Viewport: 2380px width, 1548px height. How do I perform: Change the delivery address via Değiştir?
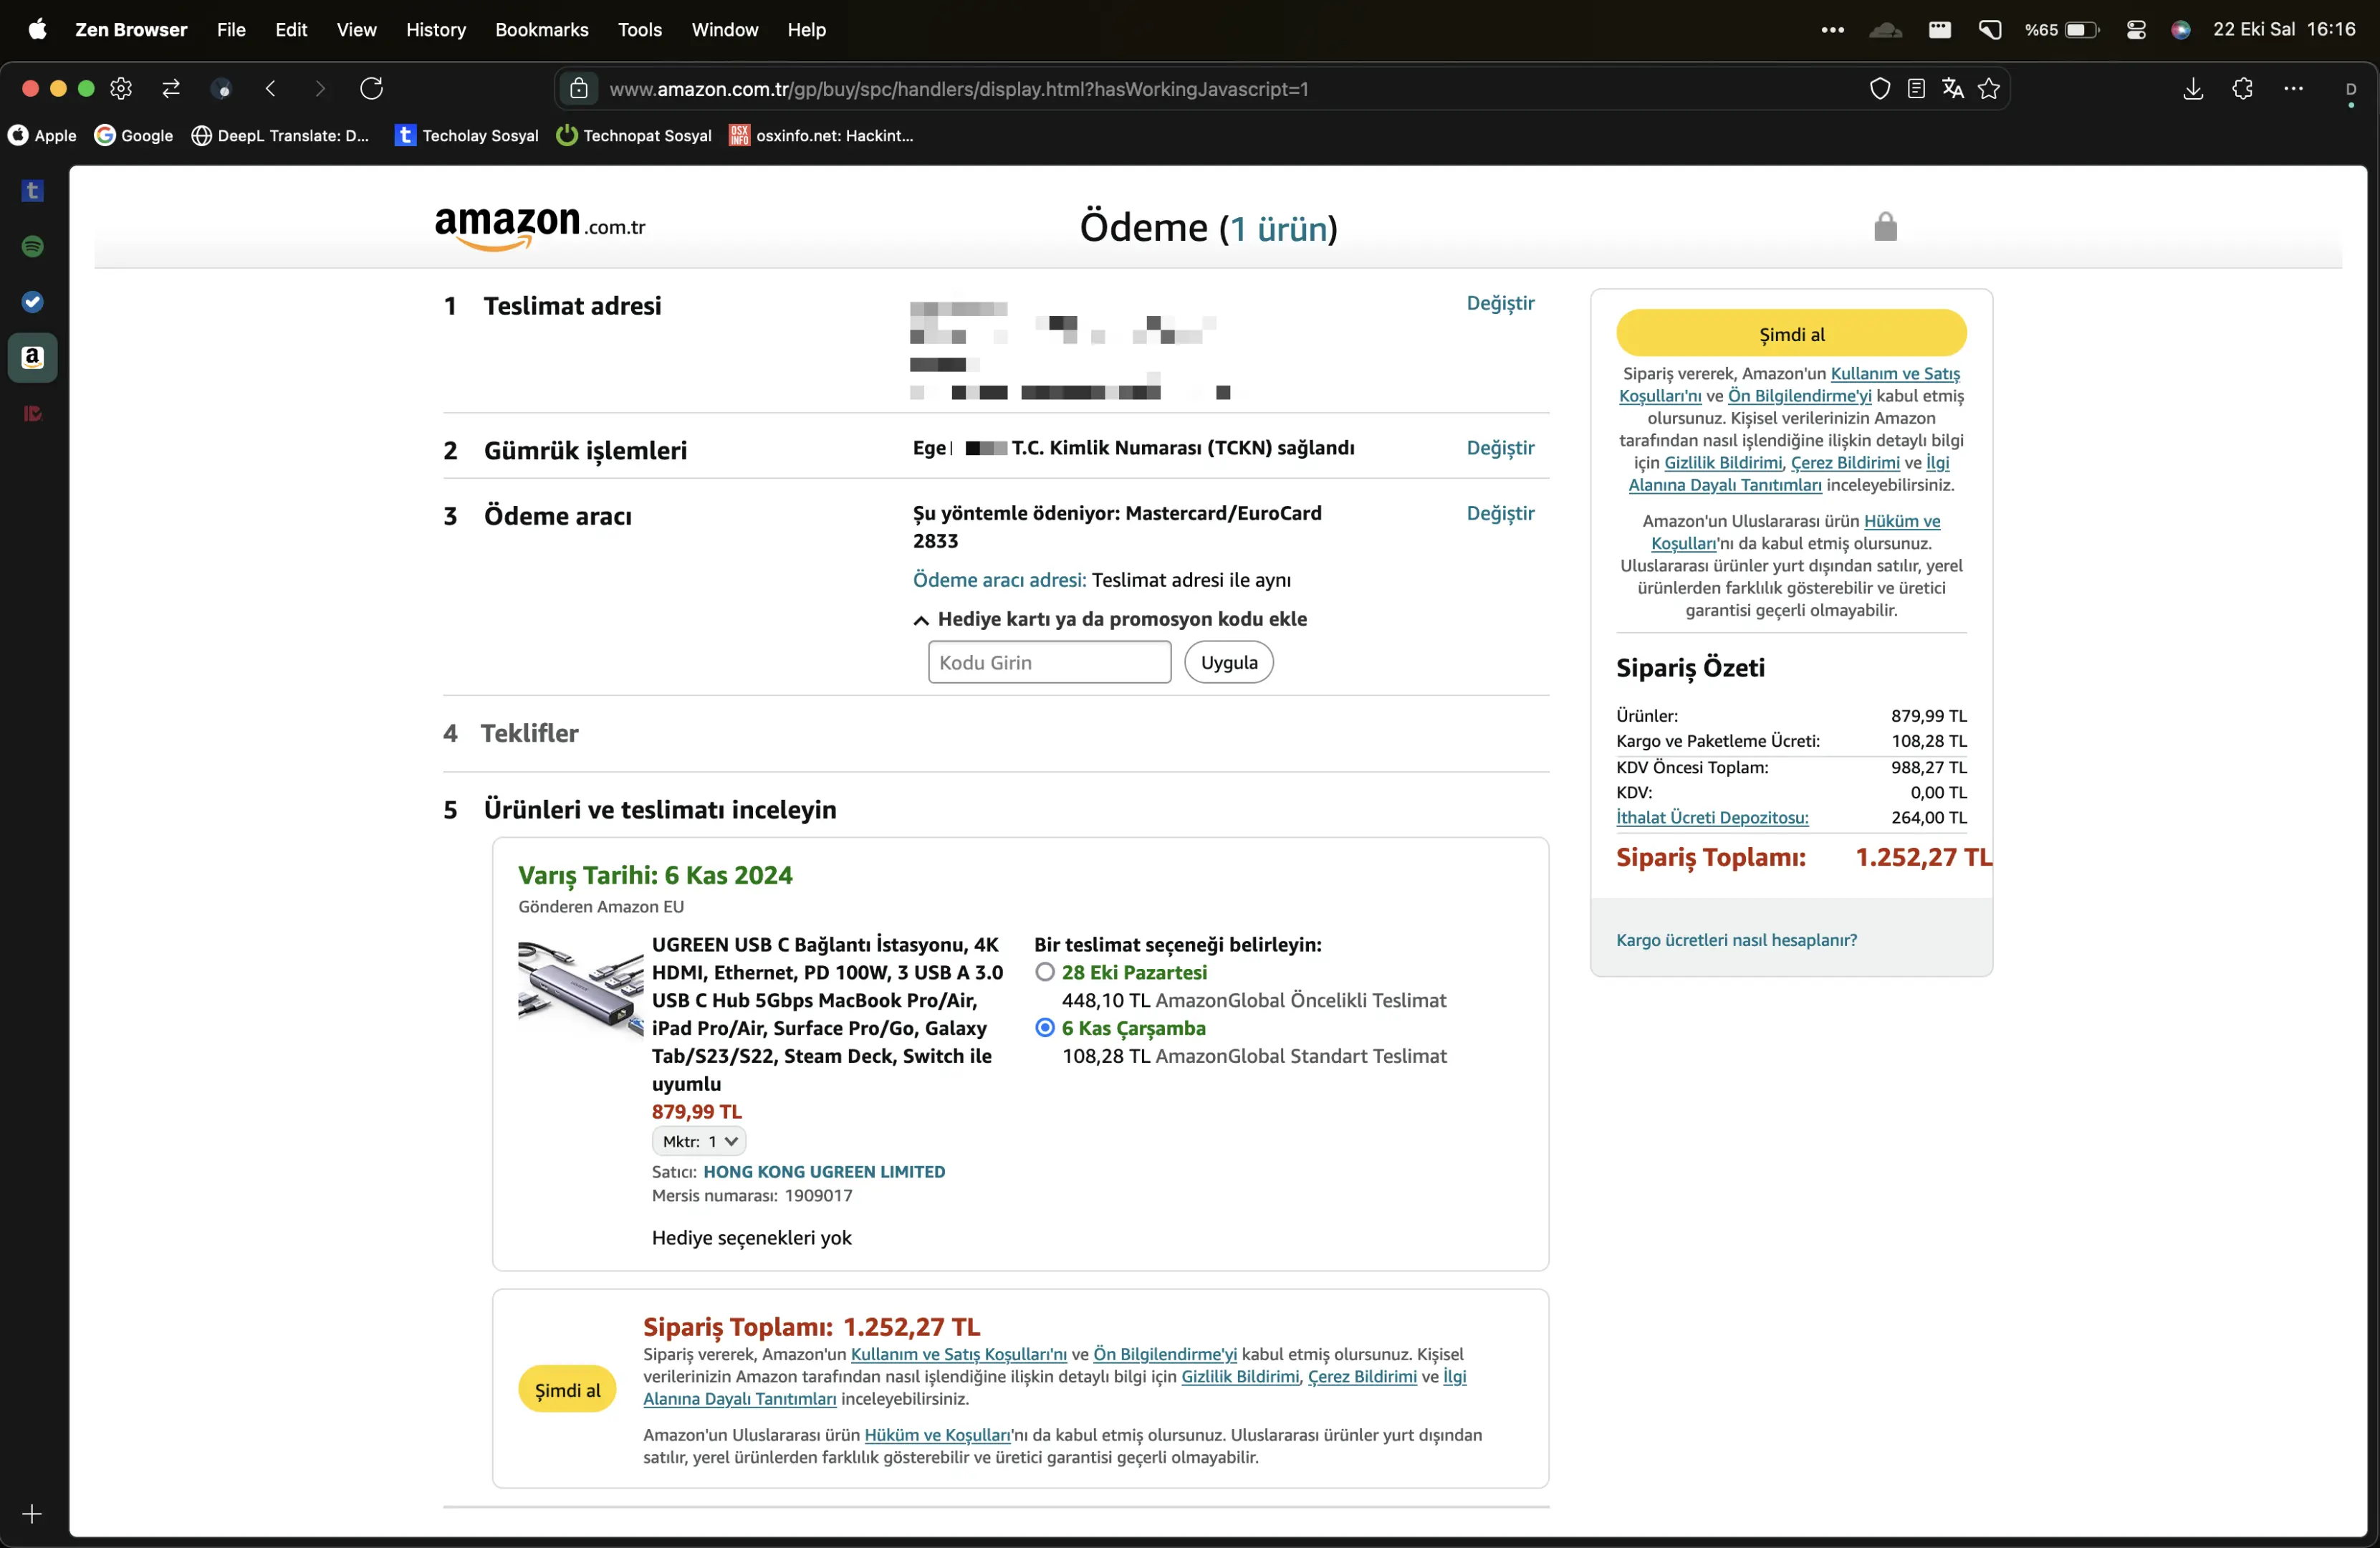pyautogui.click(x=1500, y=303)
